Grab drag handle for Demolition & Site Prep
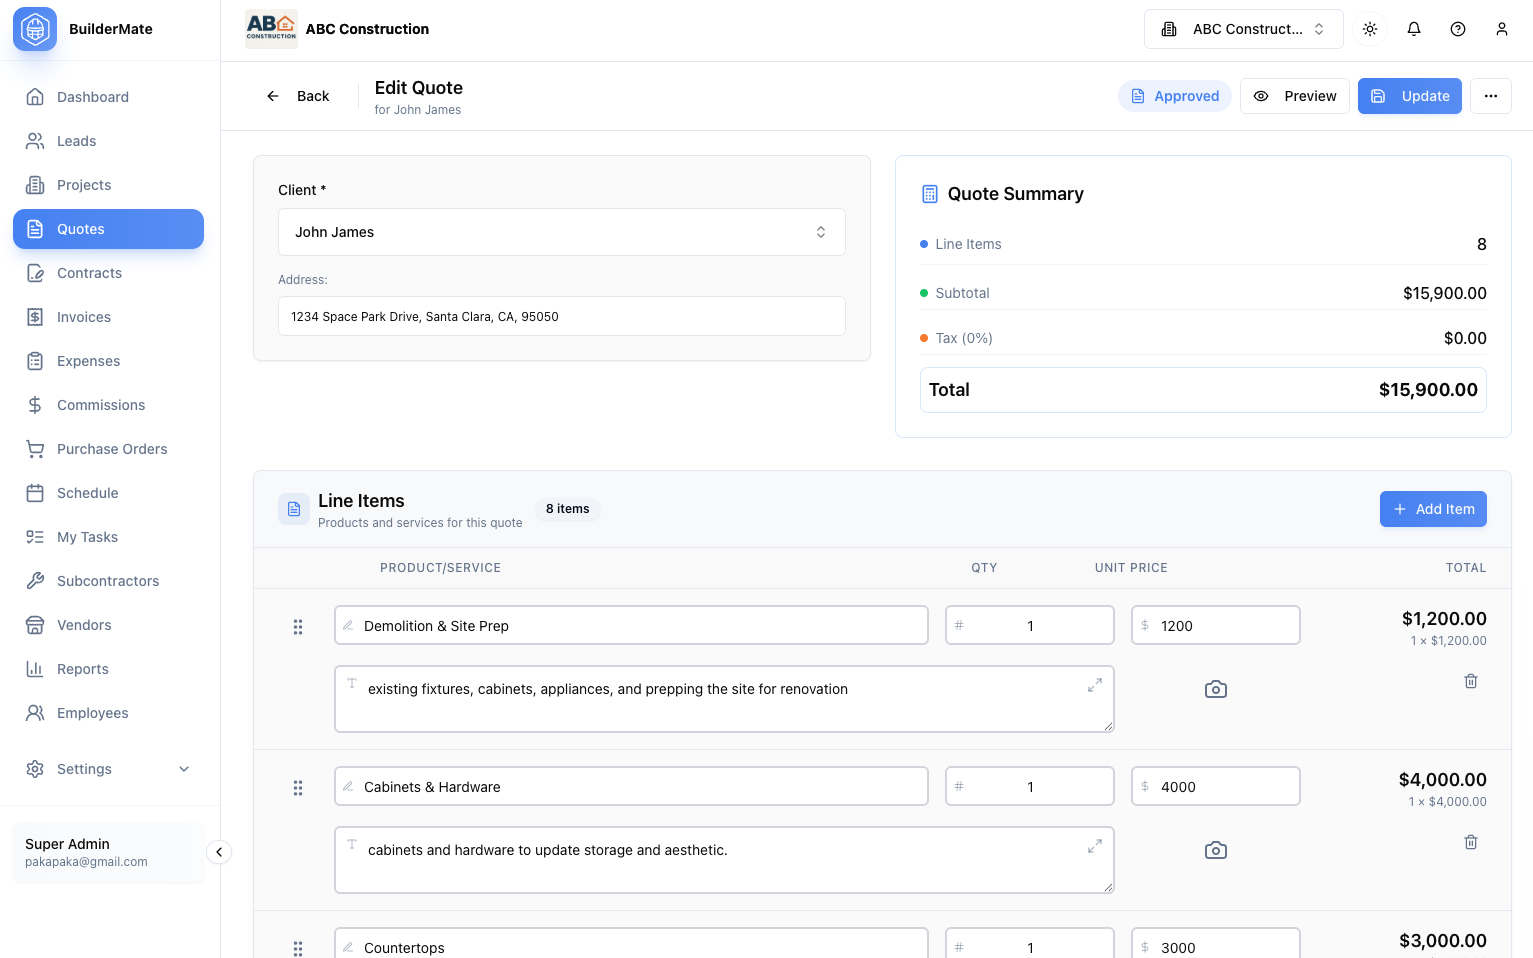 coord(298,627)
